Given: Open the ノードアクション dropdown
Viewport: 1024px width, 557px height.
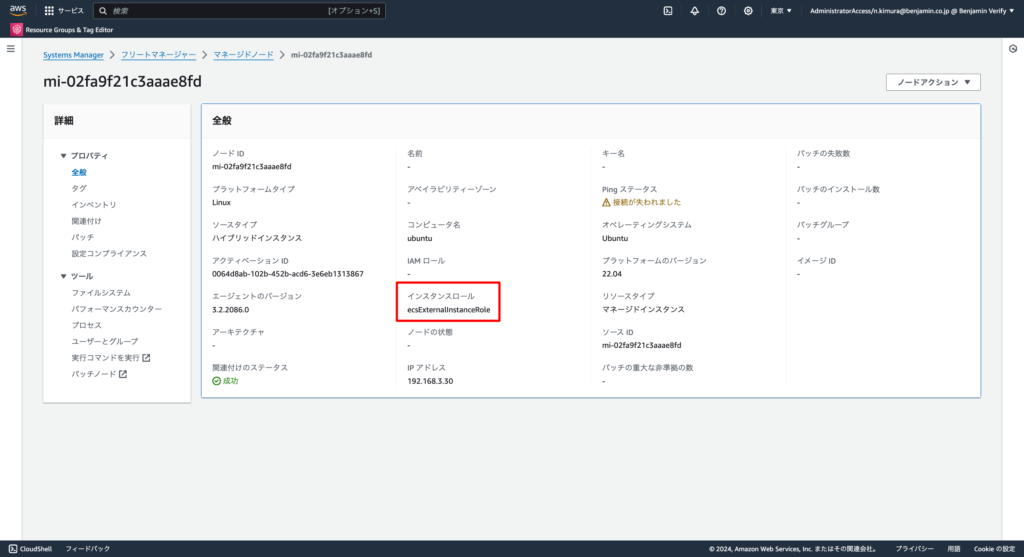Looking at the screenshot, I should pyautogui.click(x=933, y=82).
